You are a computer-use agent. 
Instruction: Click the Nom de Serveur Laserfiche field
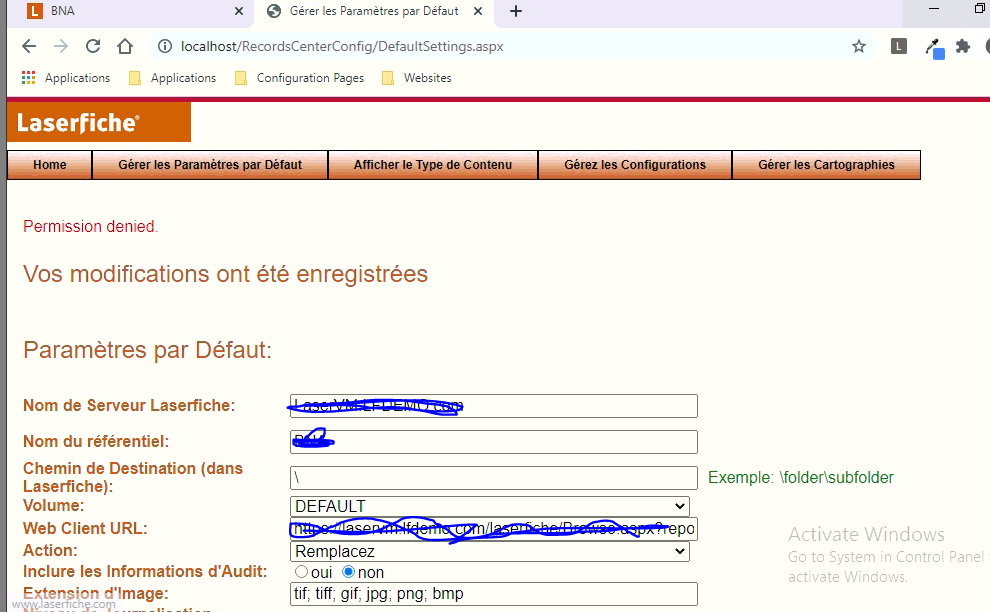pos(494,406)
